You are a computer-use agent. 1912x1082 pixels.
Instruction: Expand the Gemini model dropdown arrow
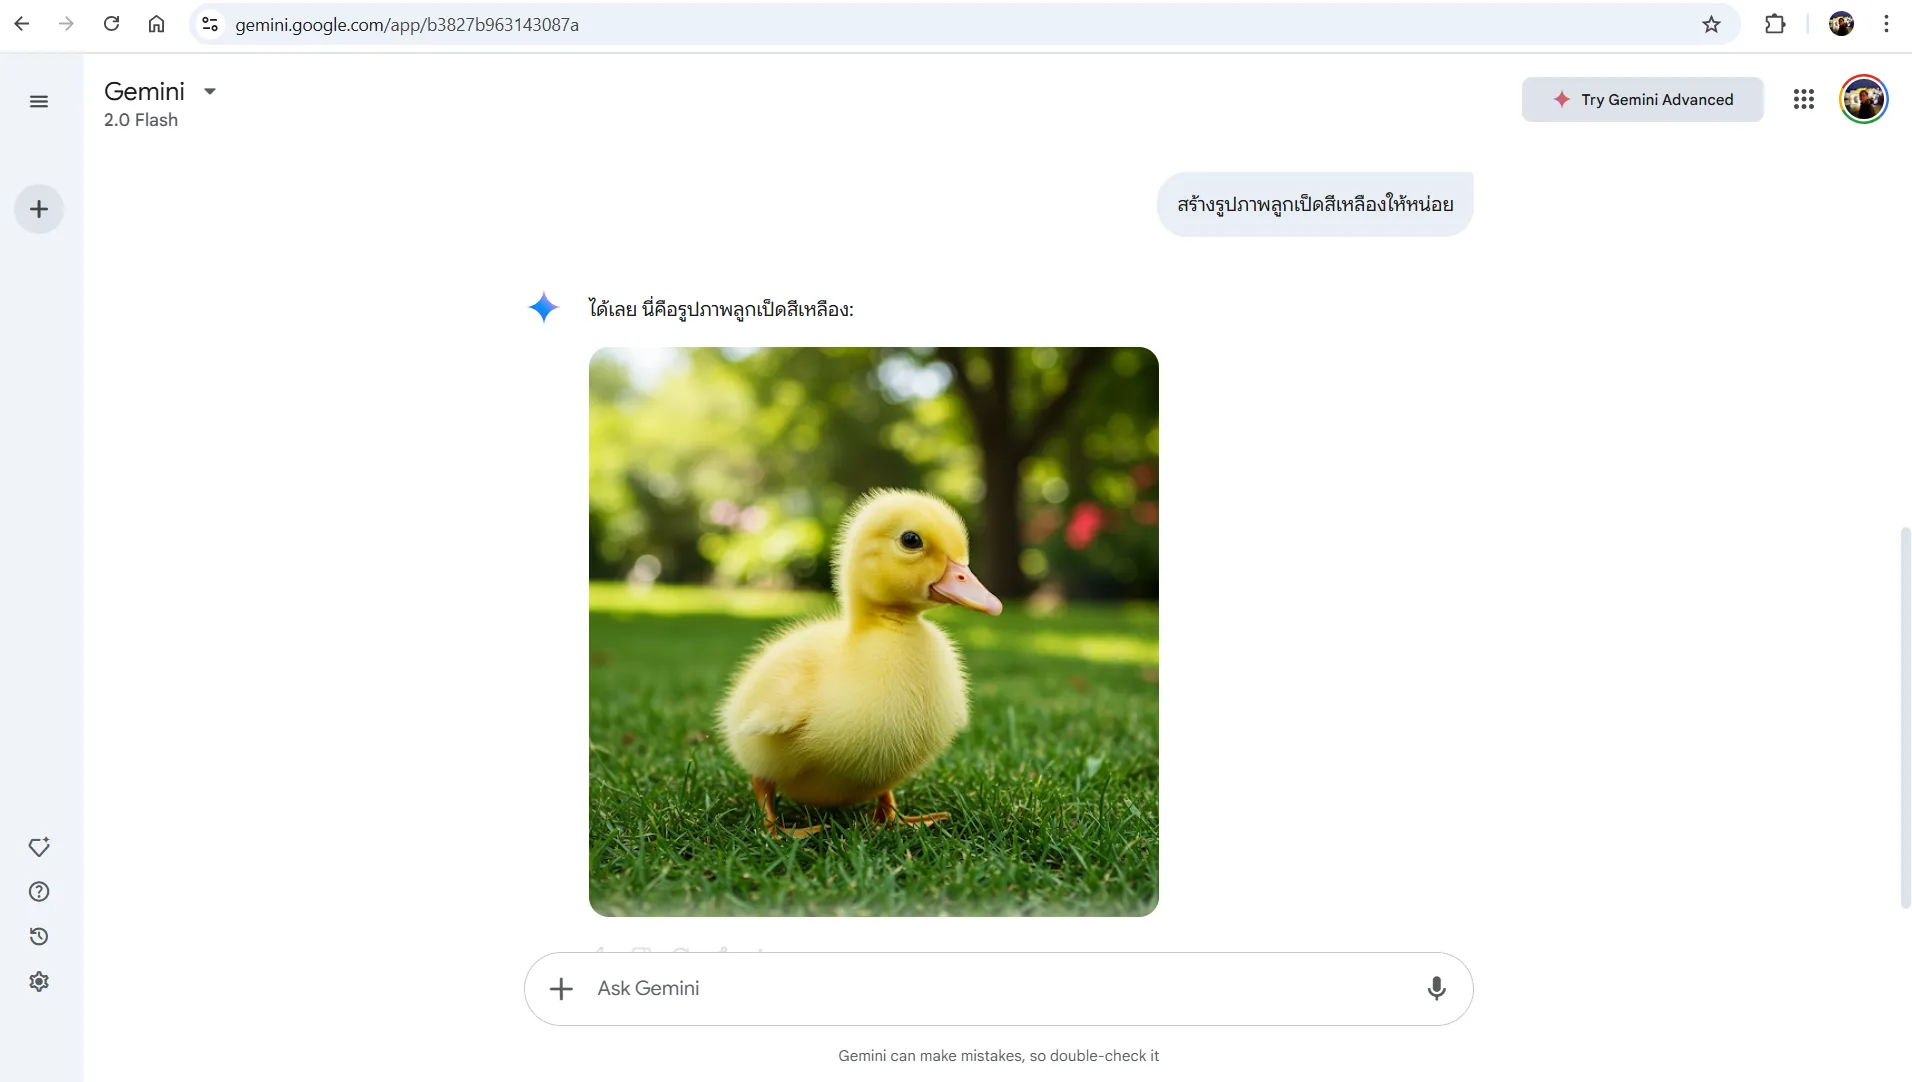click(x=210, y=91)
